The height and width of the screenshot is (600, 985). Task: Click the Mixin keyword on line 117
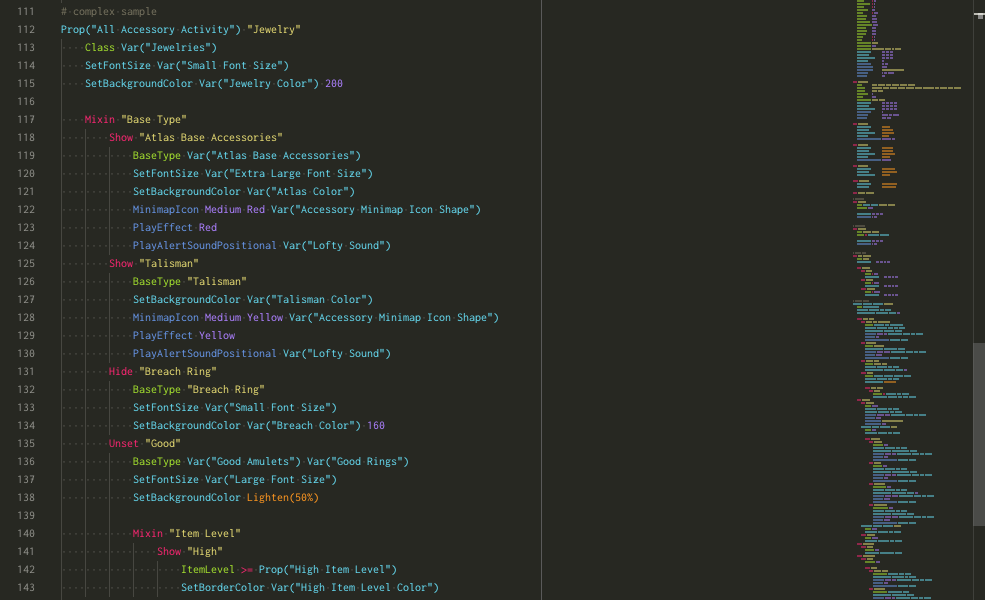(x=100, y=119)
